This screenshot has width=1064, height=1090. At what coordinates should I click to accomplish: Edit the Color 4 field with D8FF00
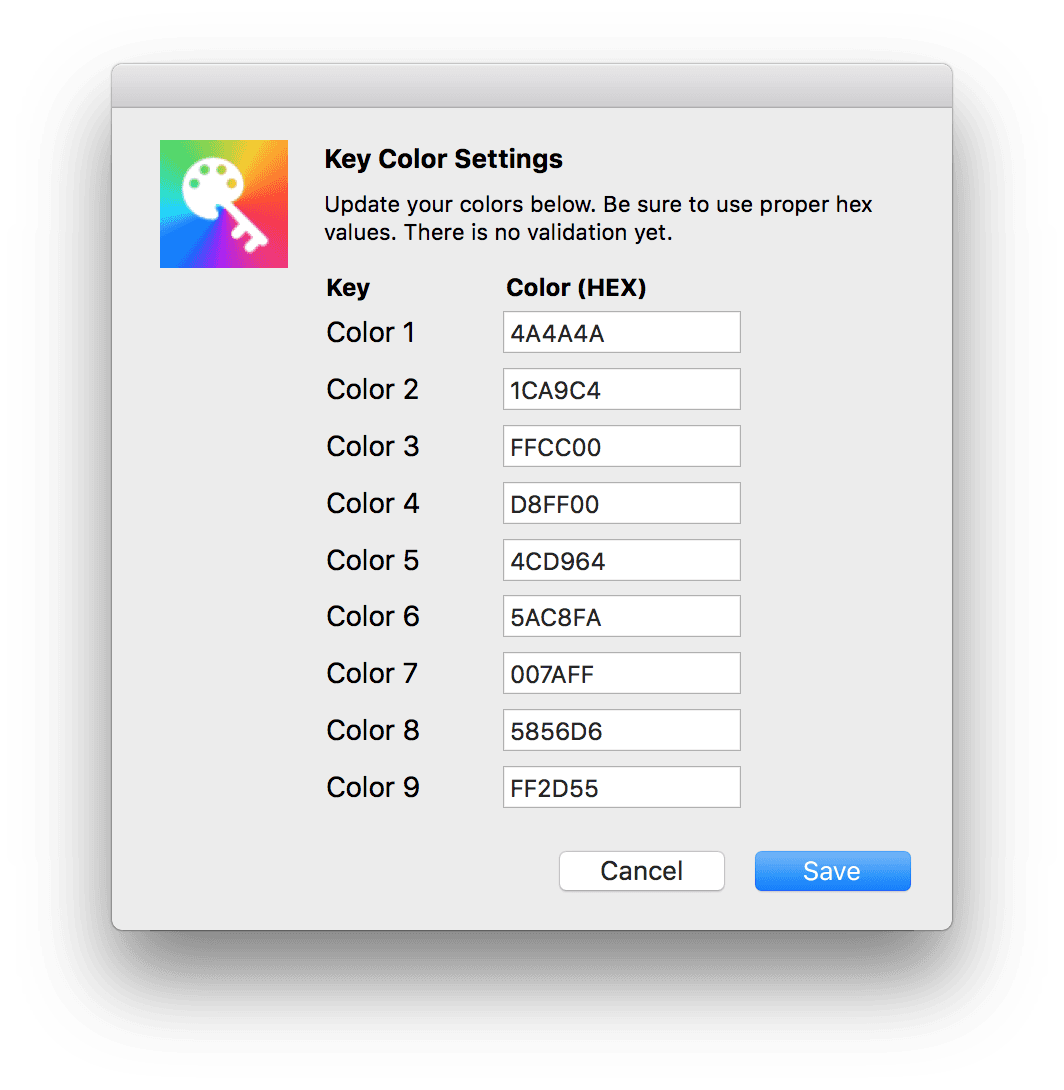(621, 503)
